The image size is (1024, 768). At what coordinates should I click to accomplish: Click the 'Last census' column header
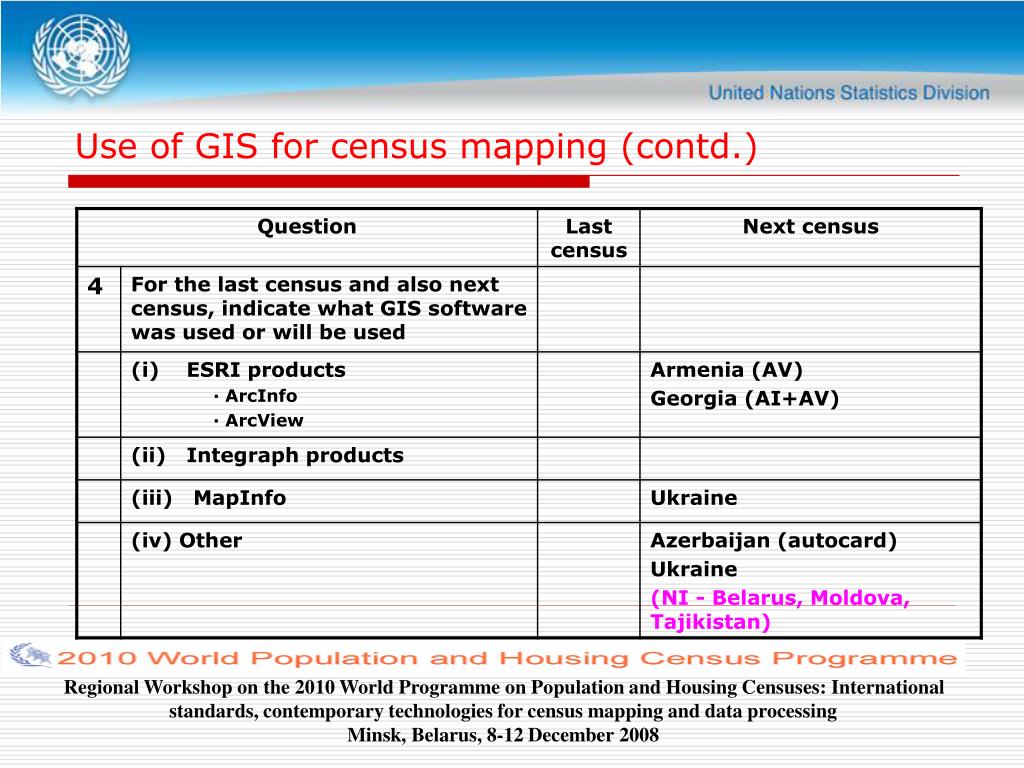[588, 238]
